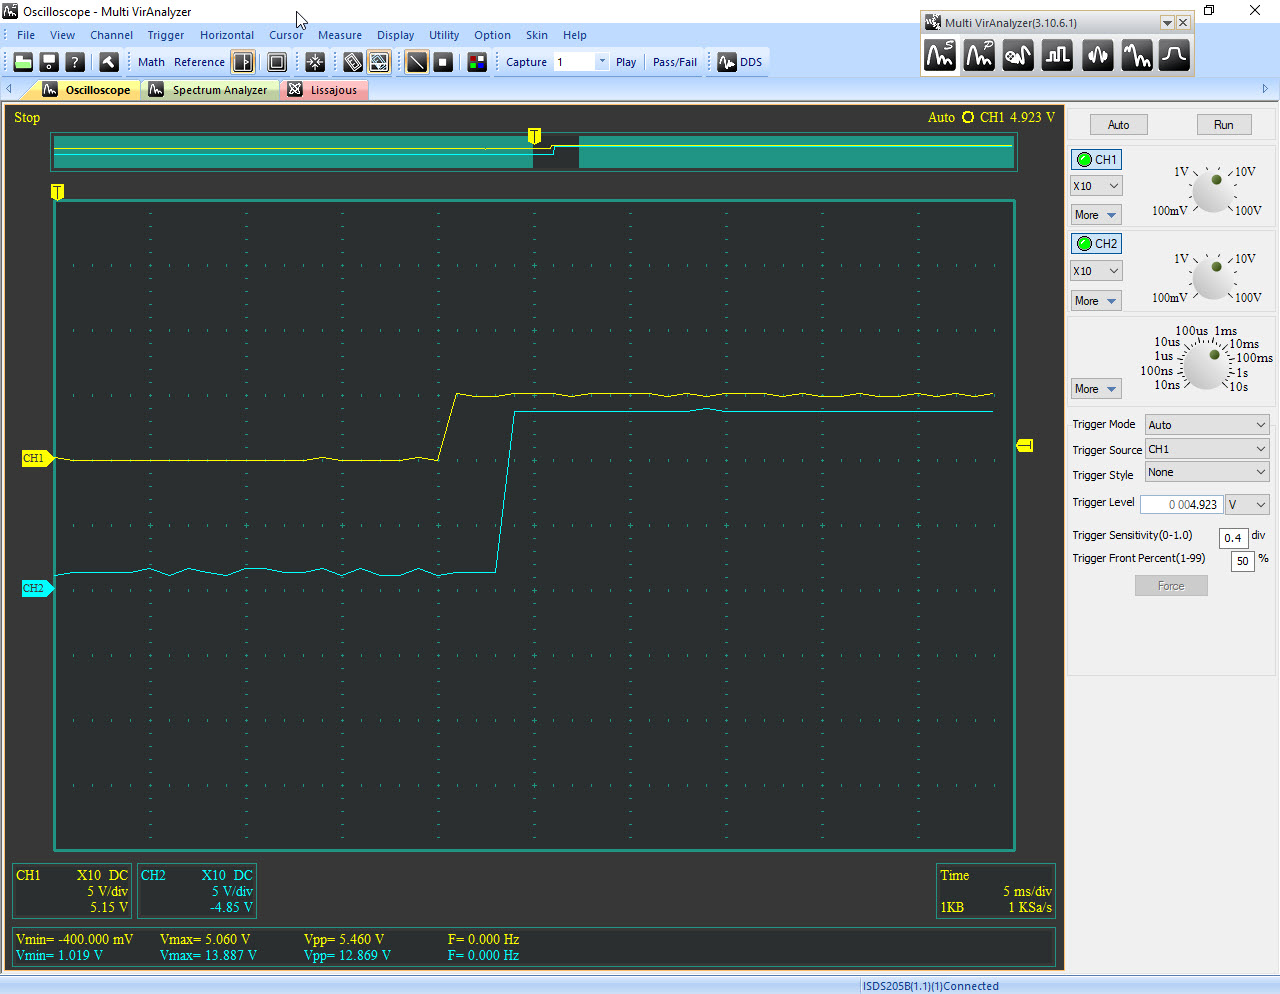Open the Measure menu
The width and height of the screenshot is (1280, 994).
[x=340, y=35]
